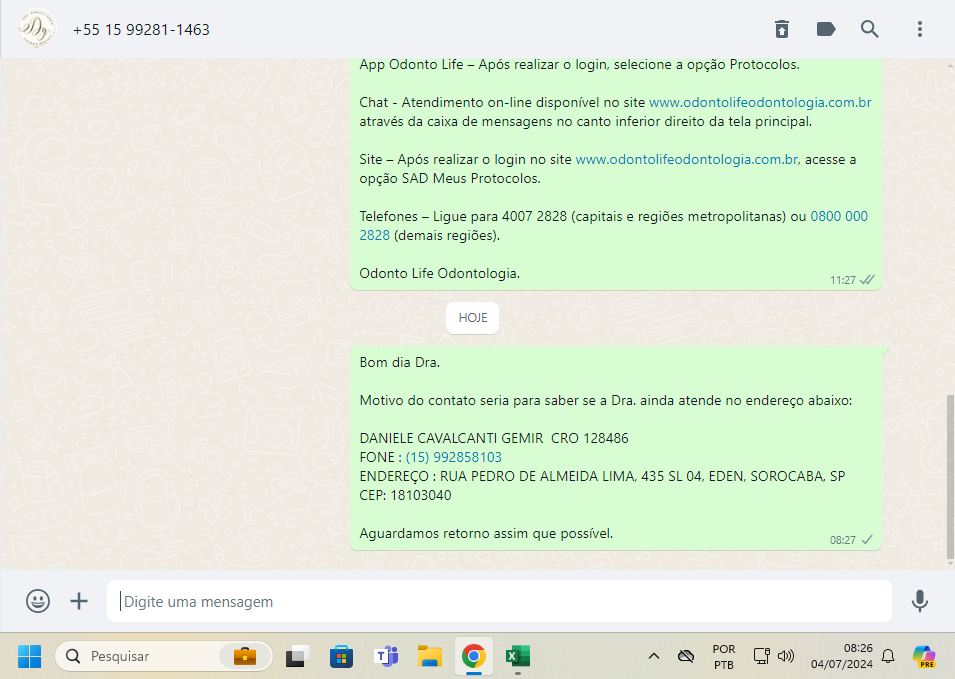
Task: Open the notifications bell icon
Action: (888, 656)
